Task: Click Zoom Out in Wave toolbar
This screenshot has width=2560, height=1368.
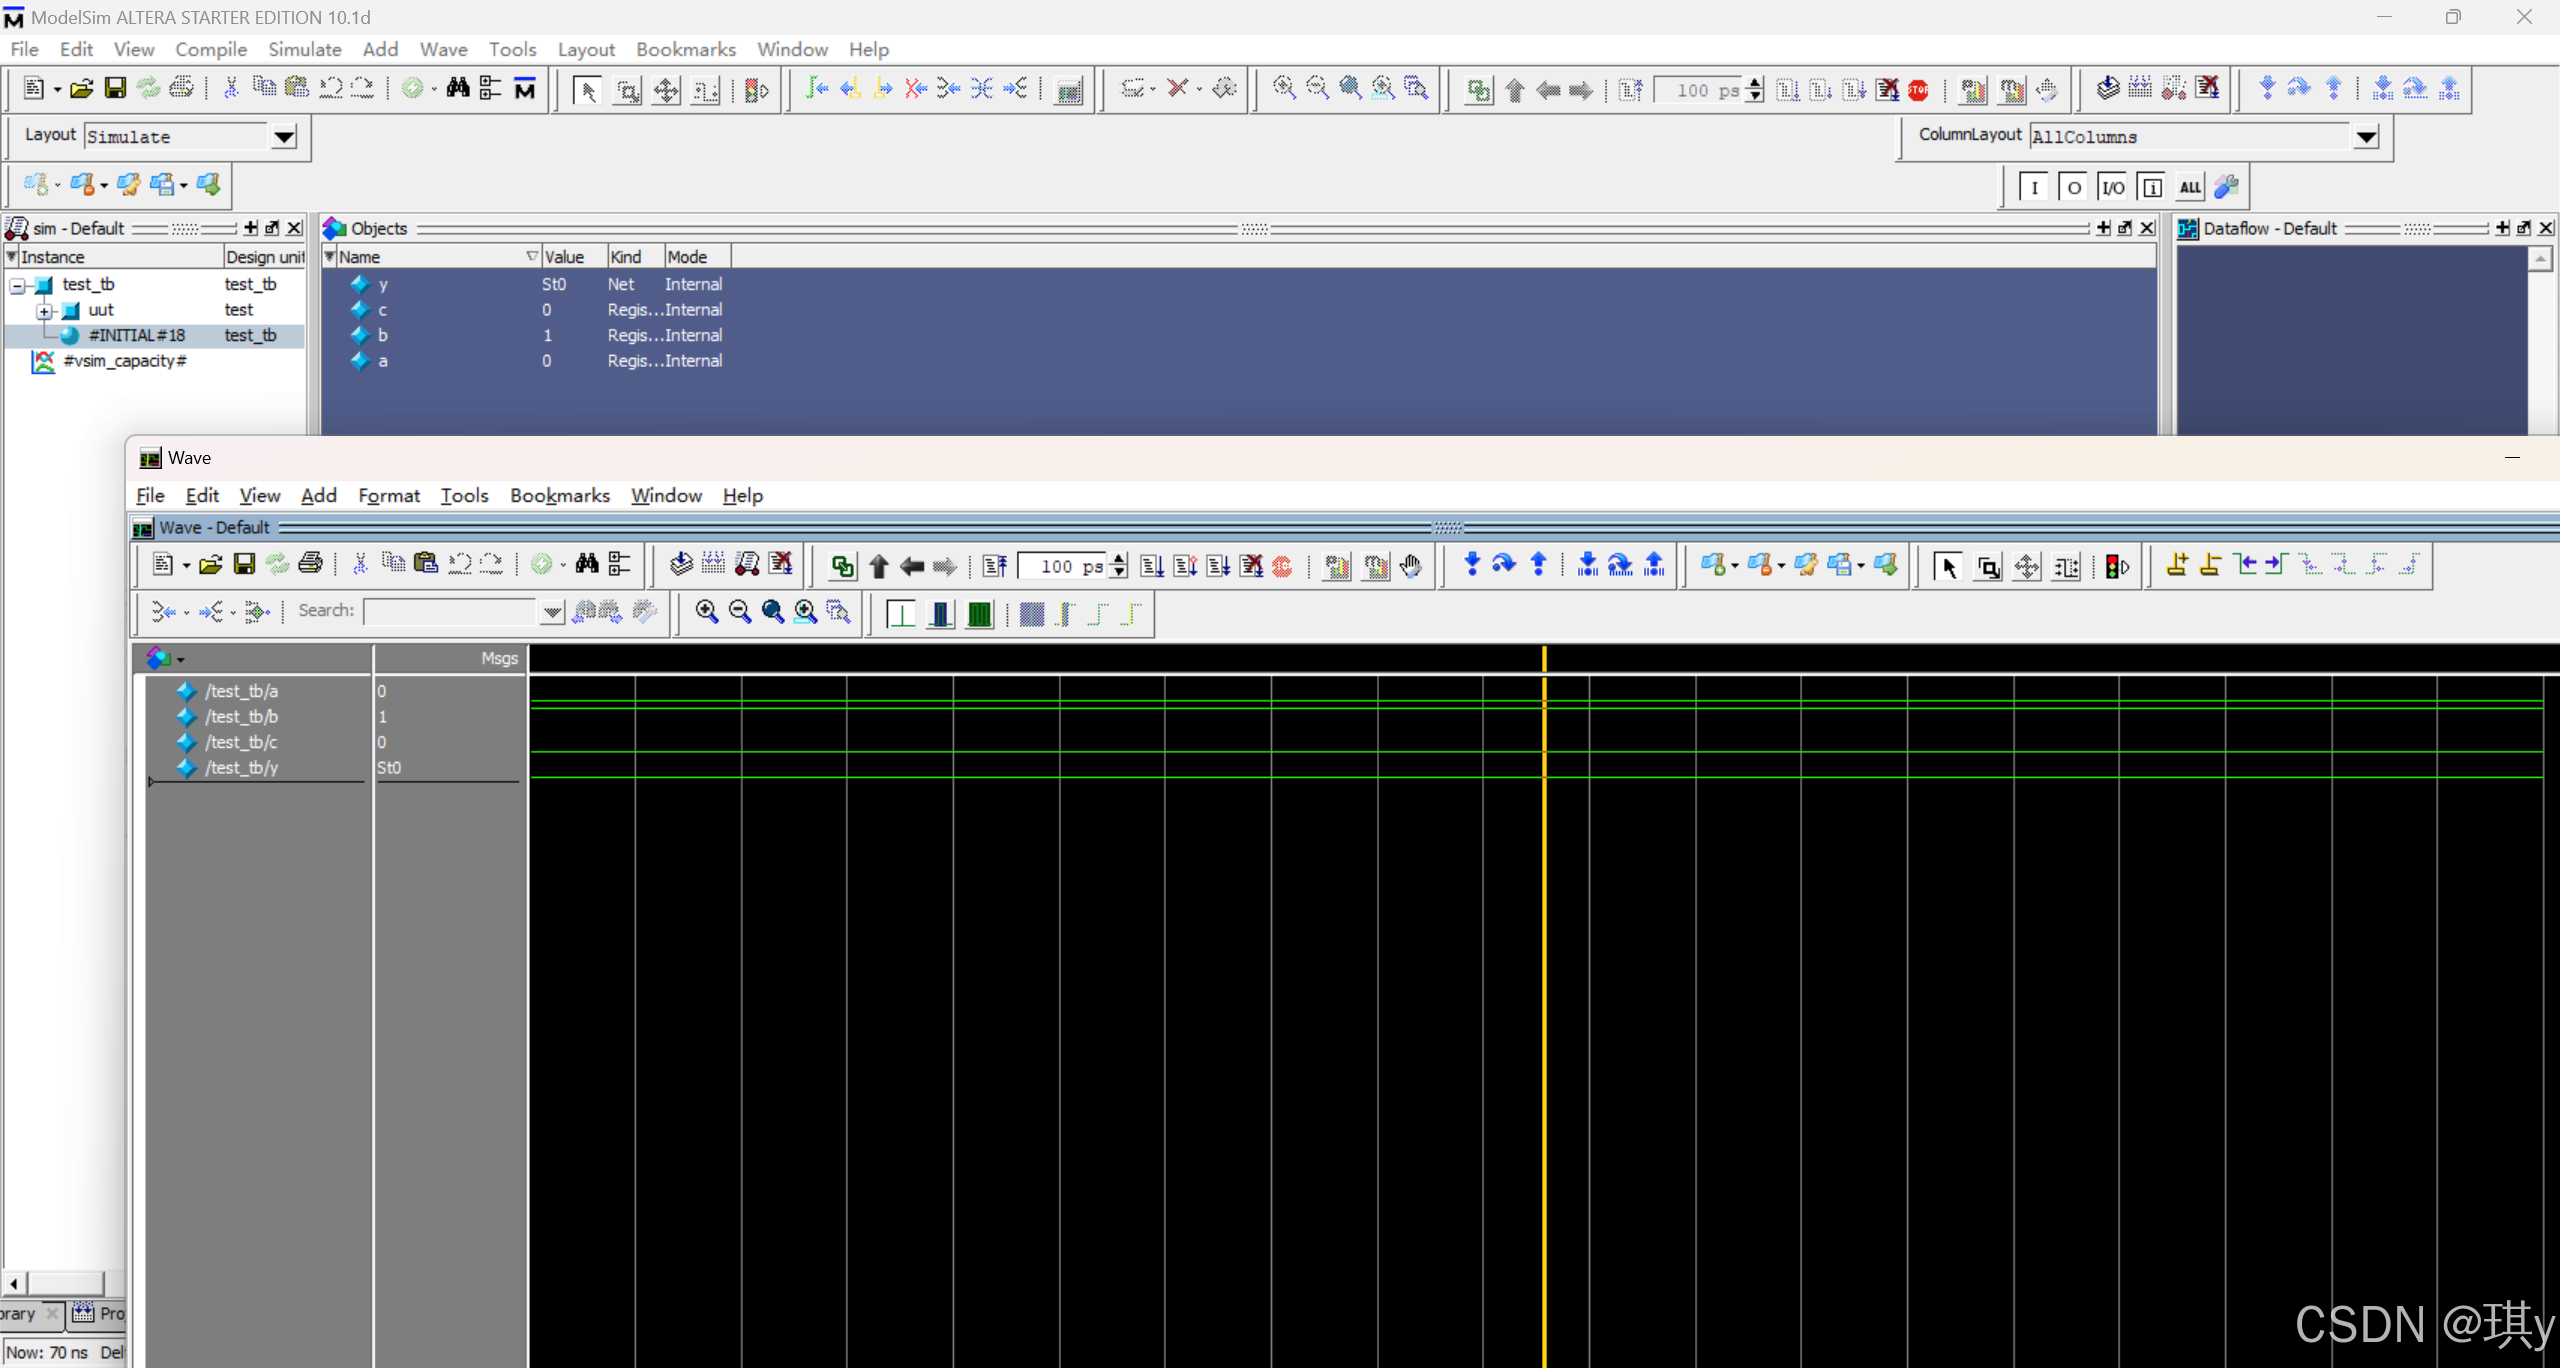Action: (x=739, y=611)
